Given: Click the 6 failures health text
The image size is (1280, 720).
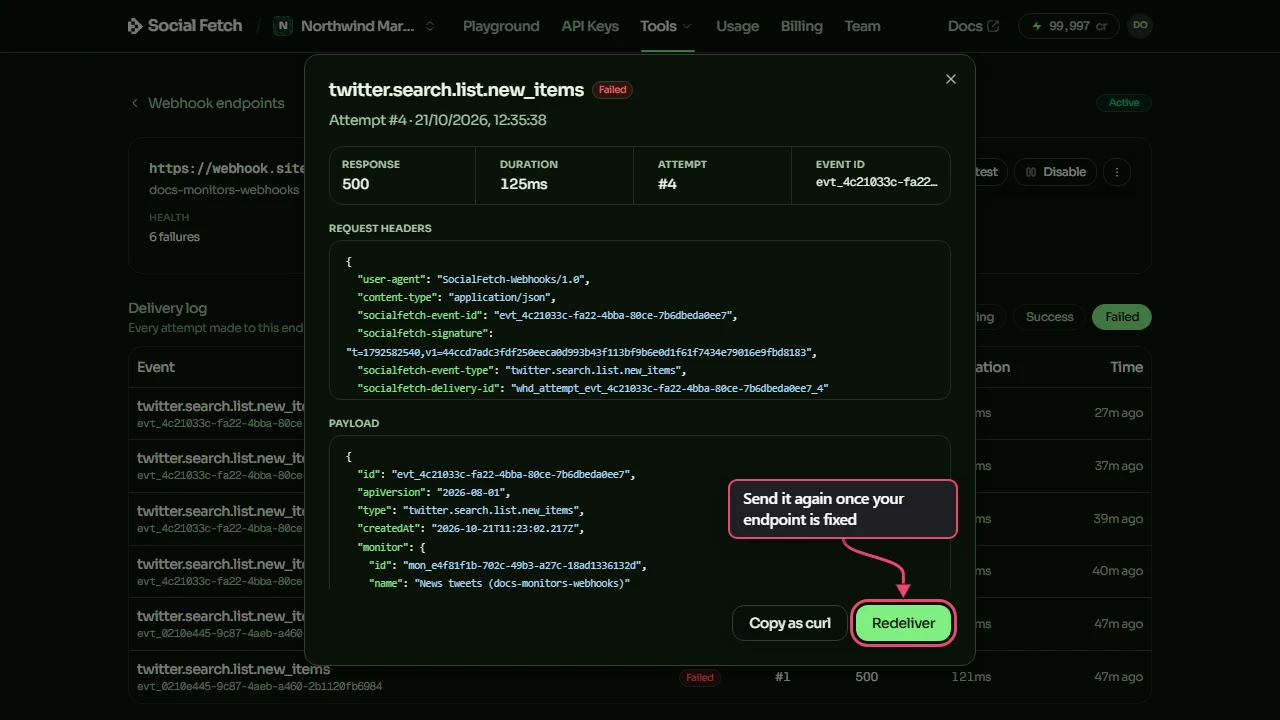Looking at the screenshot, I should click(x=174, y=237).
